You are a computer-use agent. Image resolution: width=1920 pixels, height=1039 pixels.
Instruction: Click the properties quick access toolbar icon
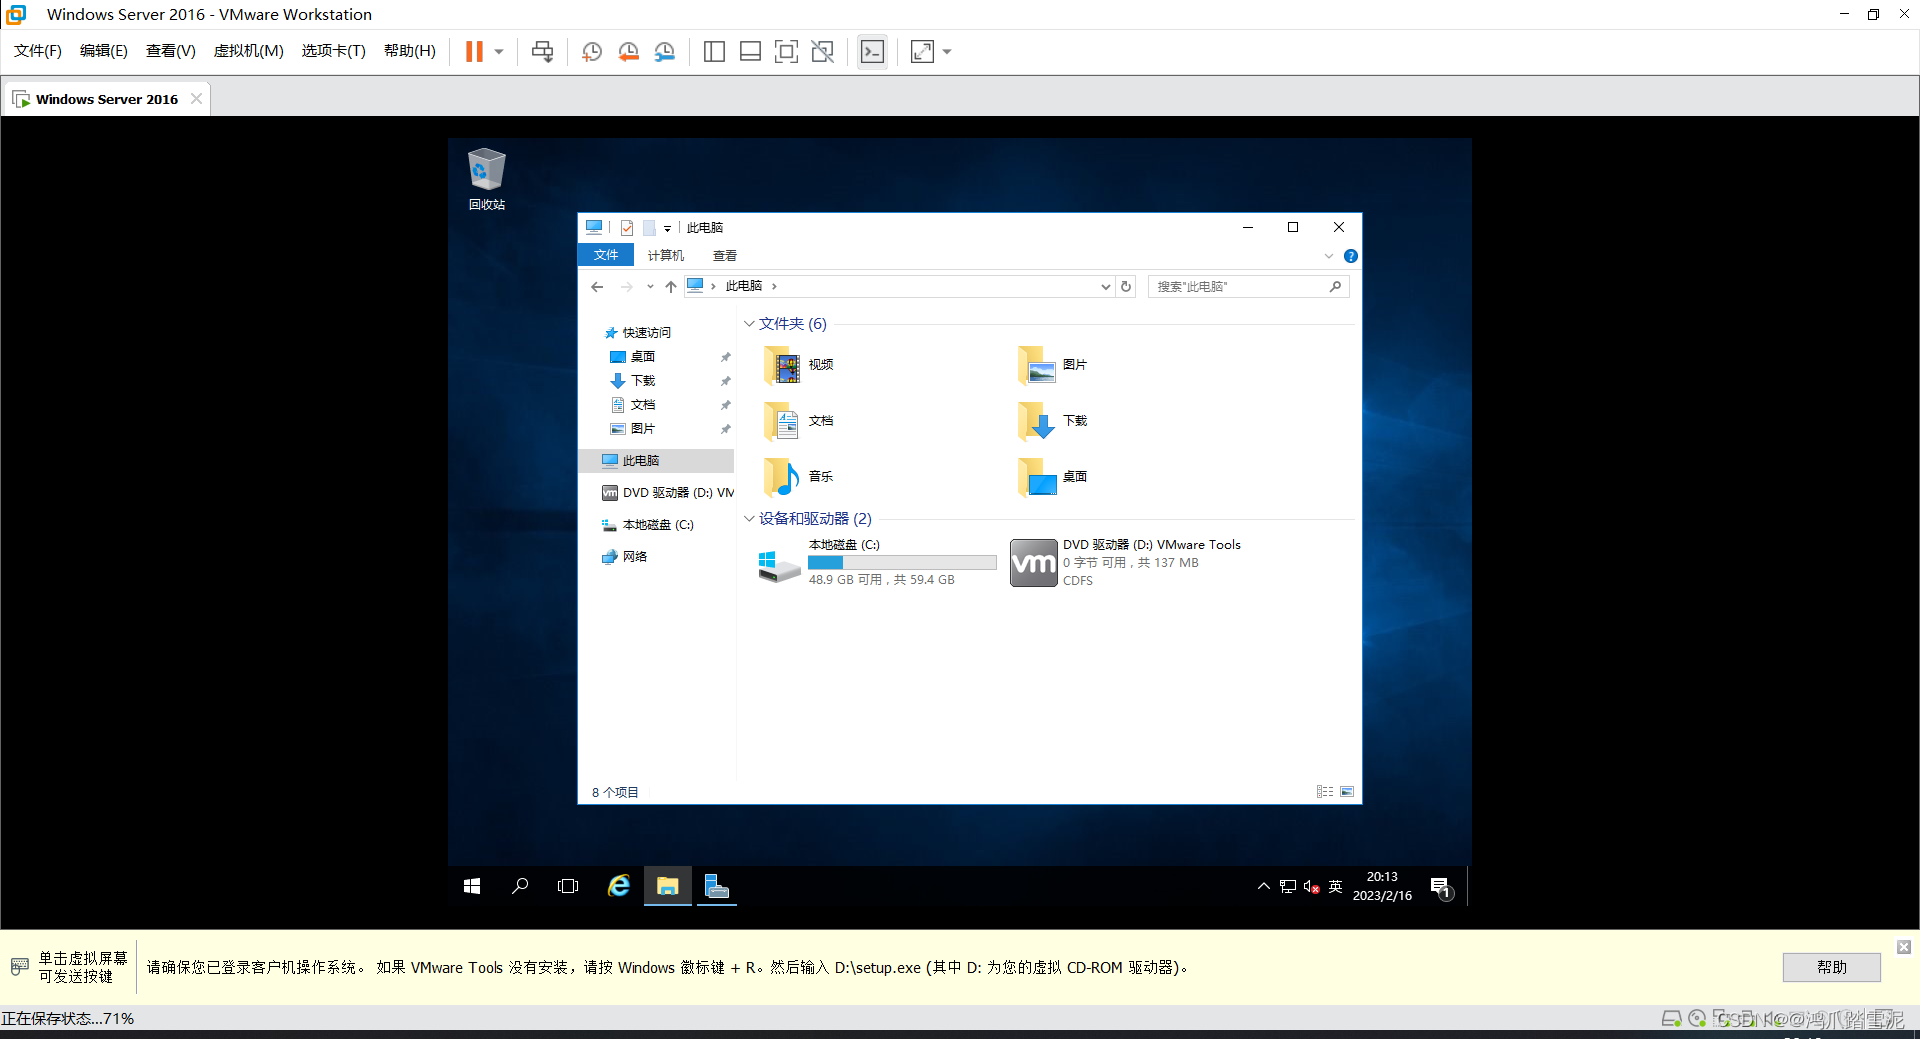pos(627,228)
